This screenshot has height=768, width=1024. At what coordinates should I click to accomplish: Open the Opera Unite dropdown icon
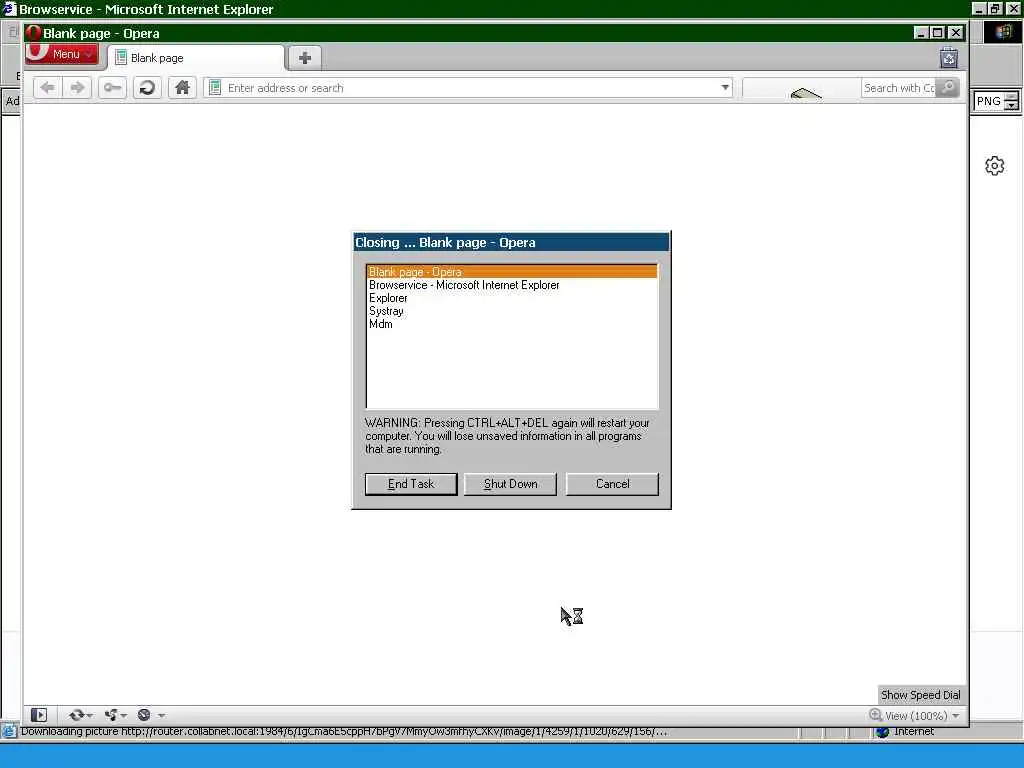pos(115,715)
